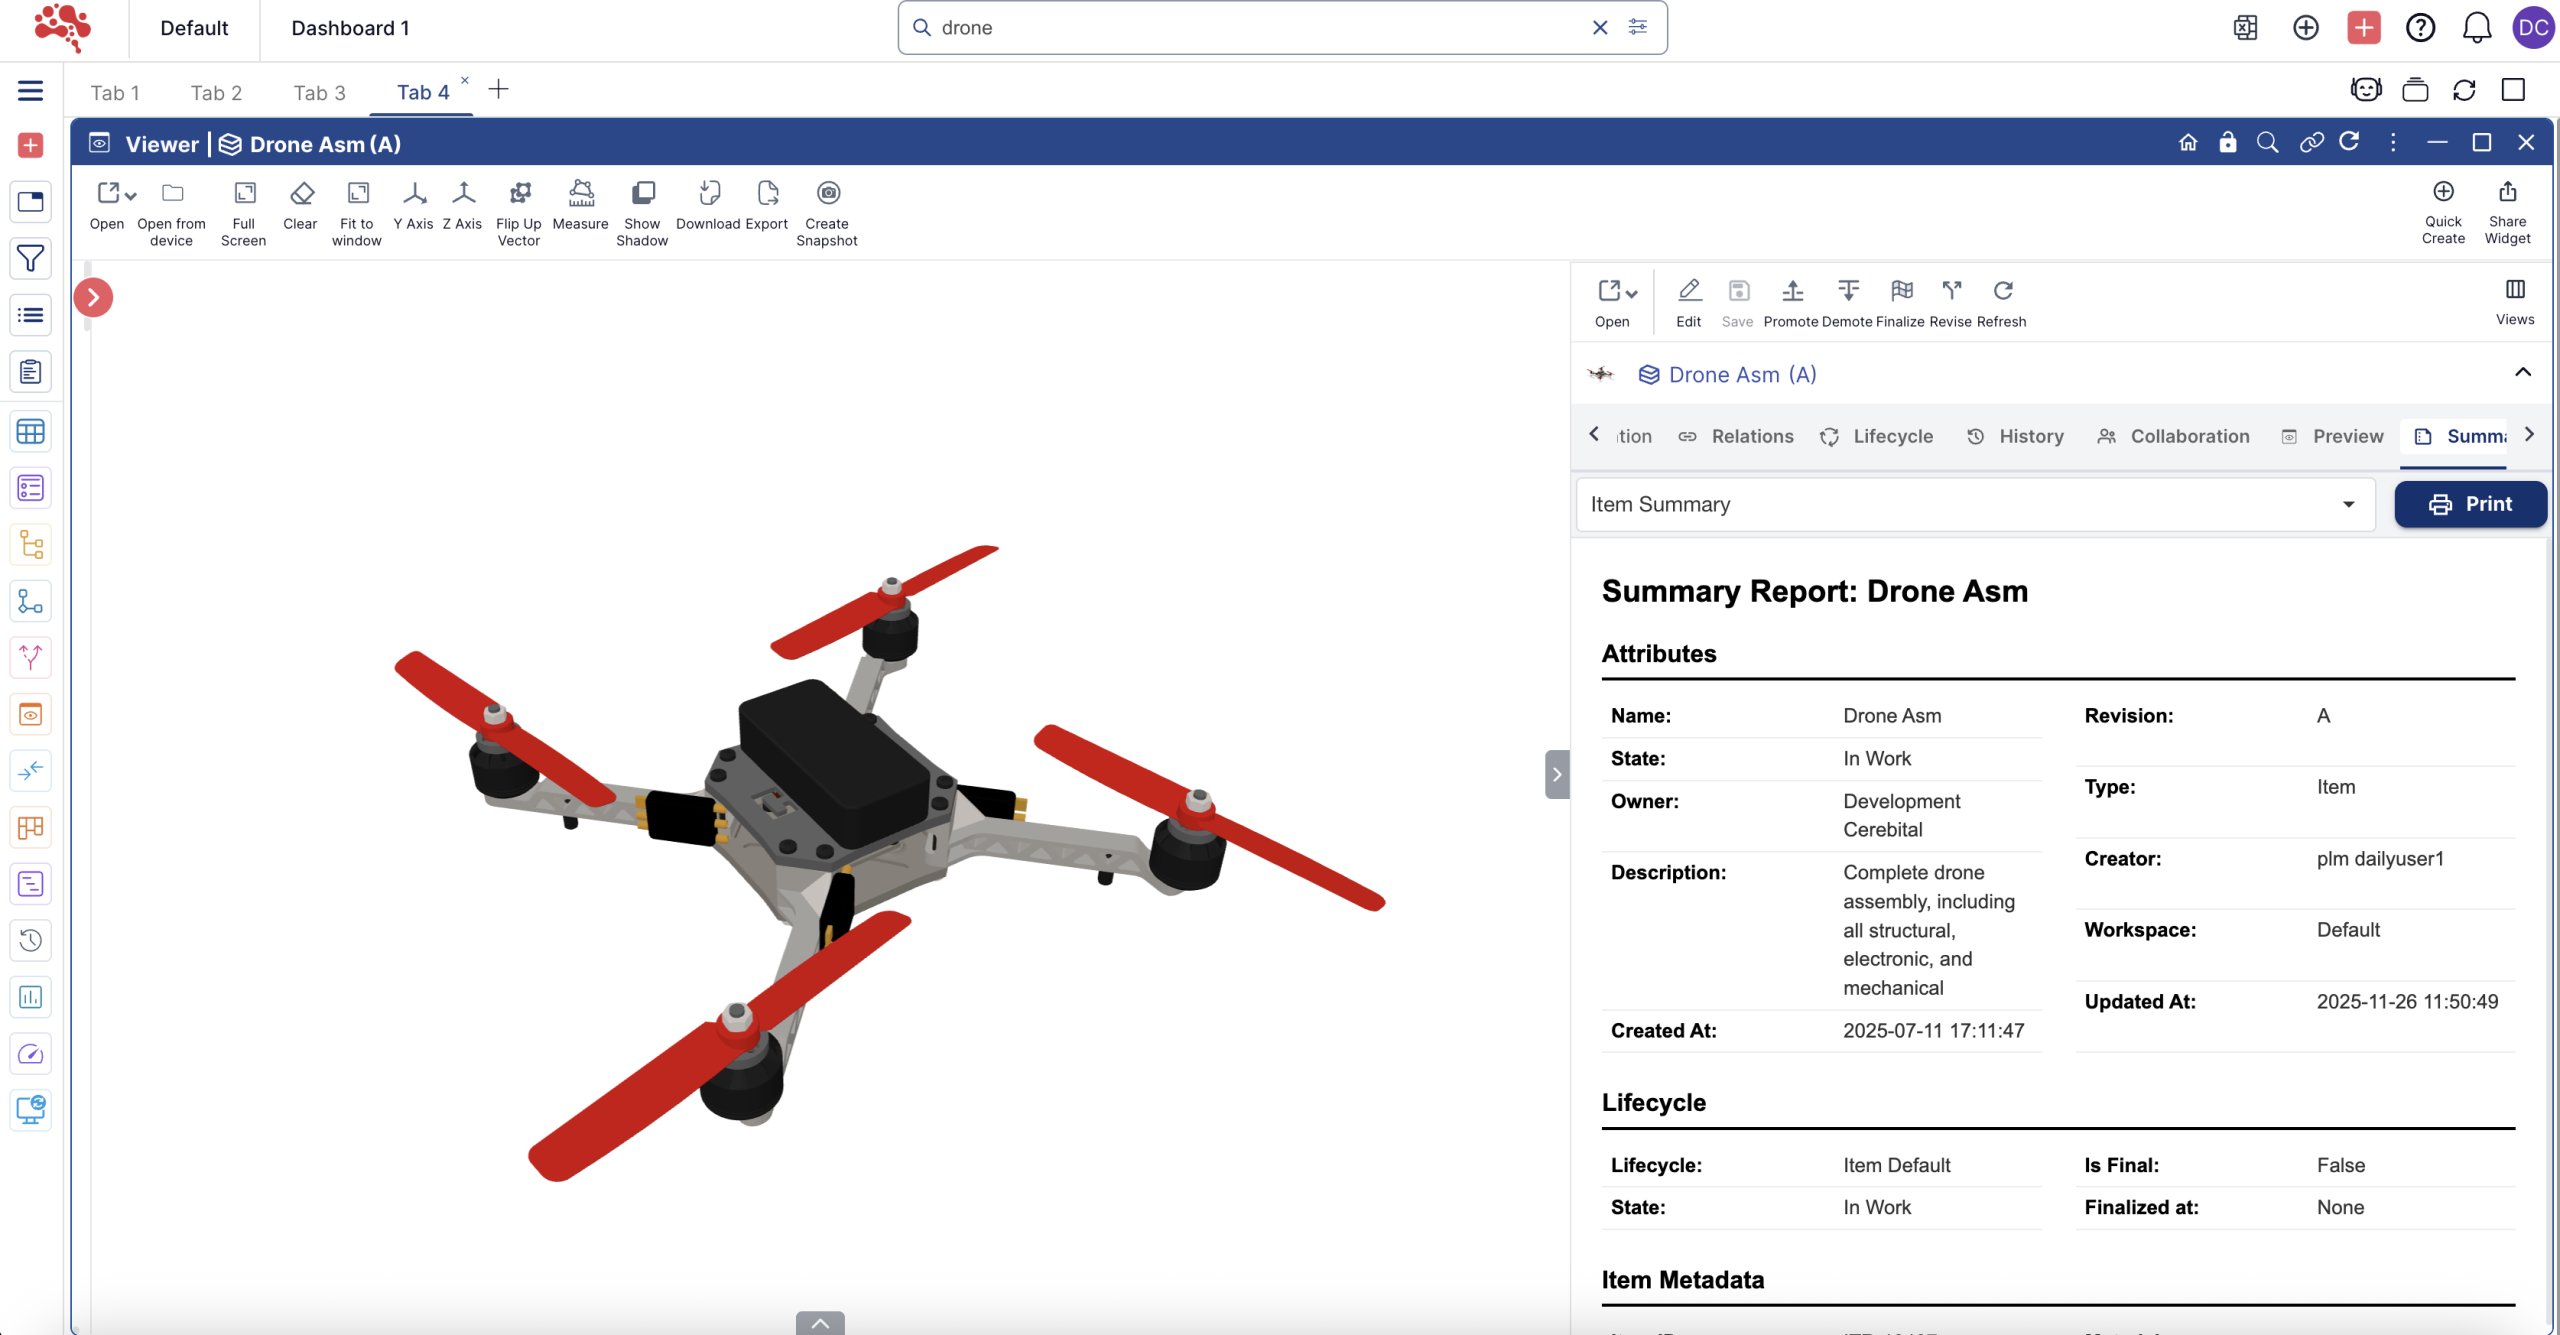Collapse the Drone Asm (A) header chevron
Image resolution: width=2560 pixels, height=1335 pixels.
(2522, 373)
